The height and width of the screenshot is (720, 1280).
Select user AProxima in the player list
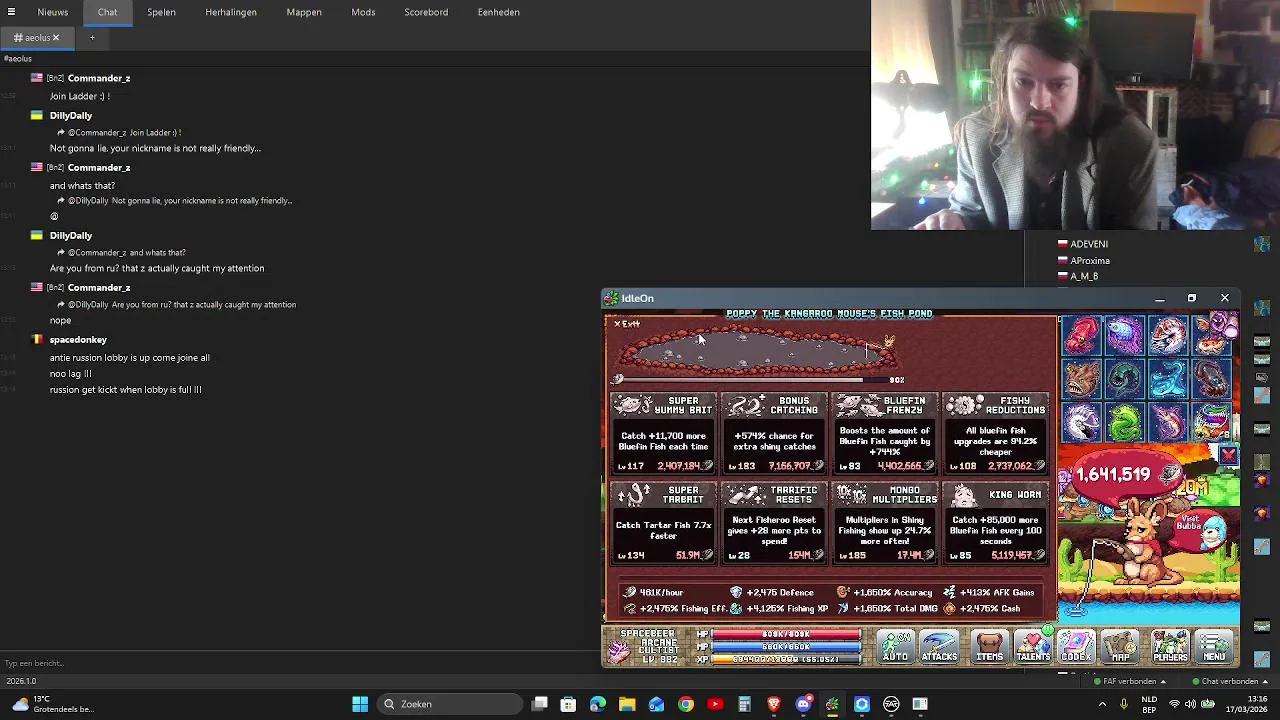tap(1090, 260)
